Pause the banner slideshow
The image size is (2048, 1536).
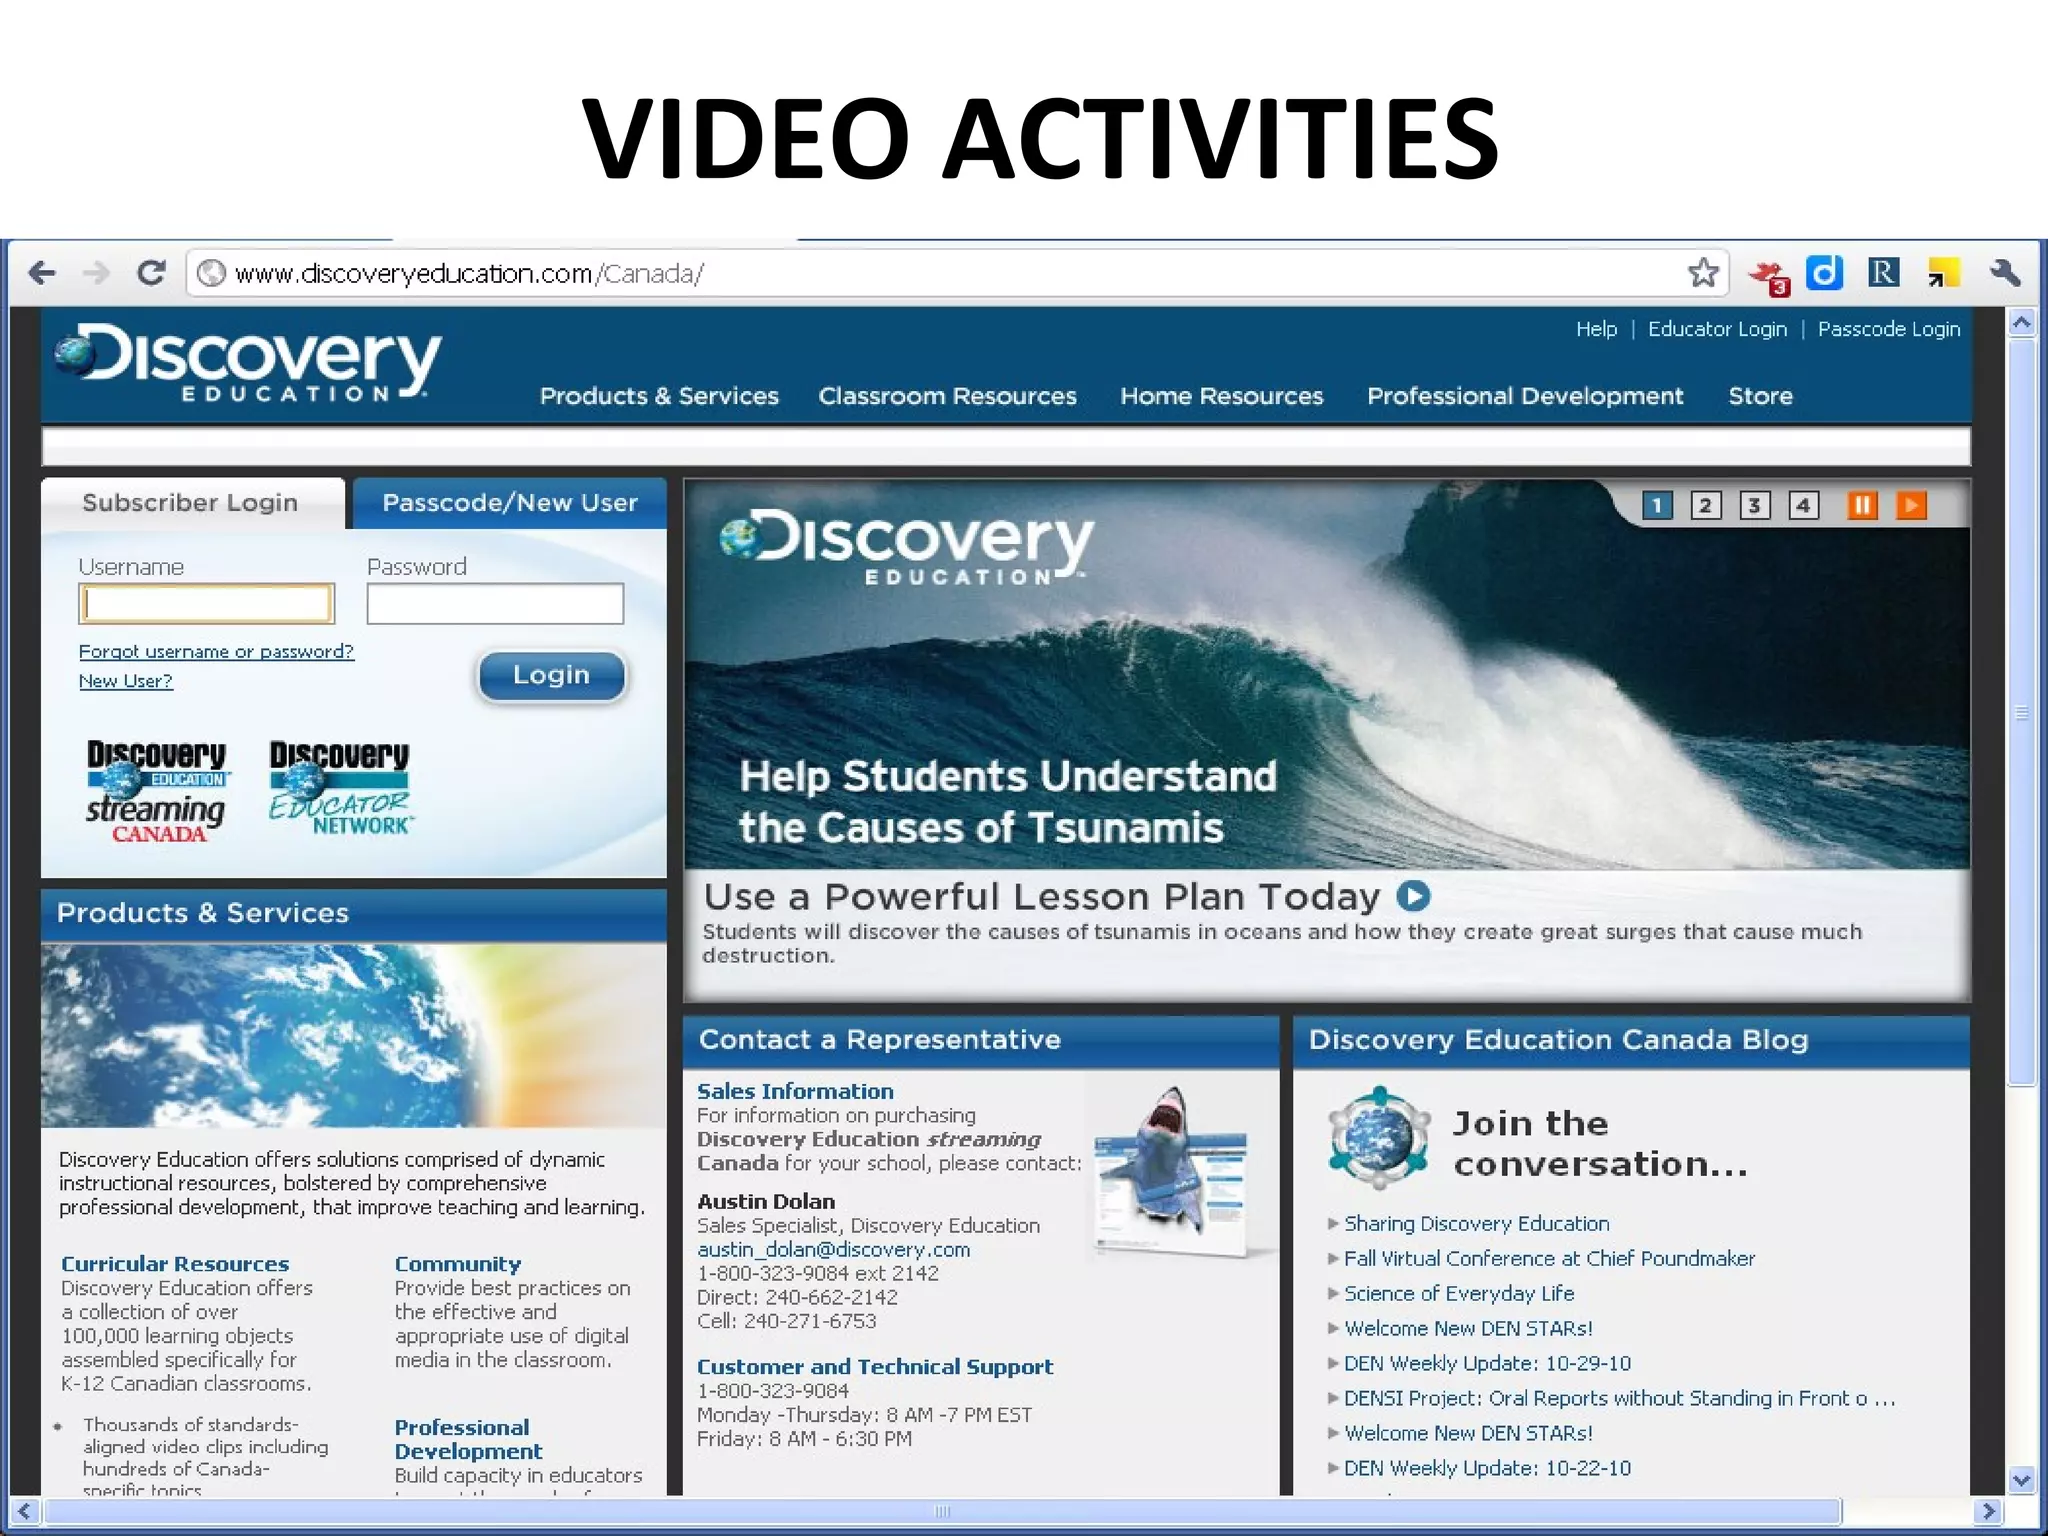1862,505
